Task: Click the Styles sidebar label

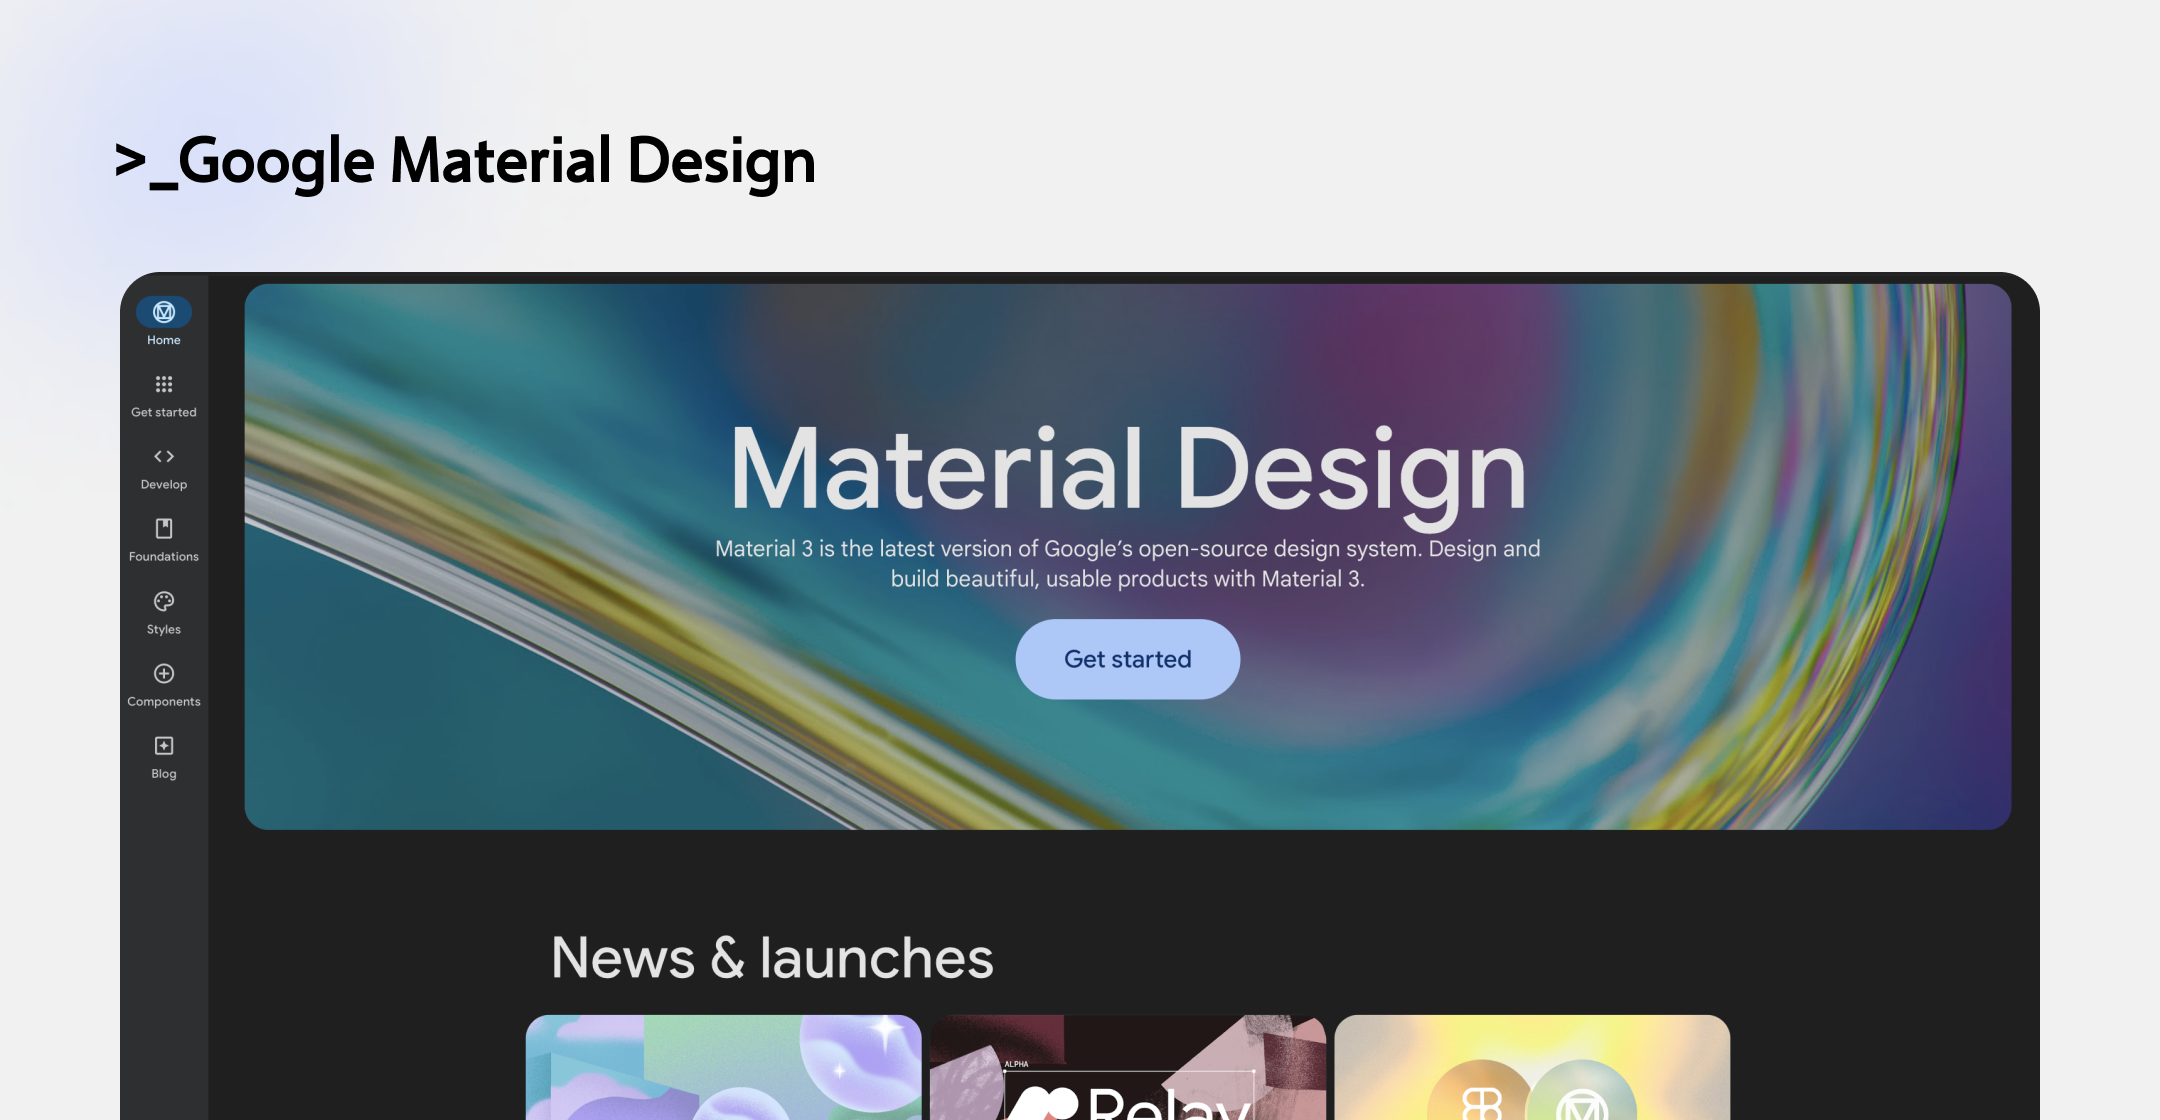Action: [164, 629]
